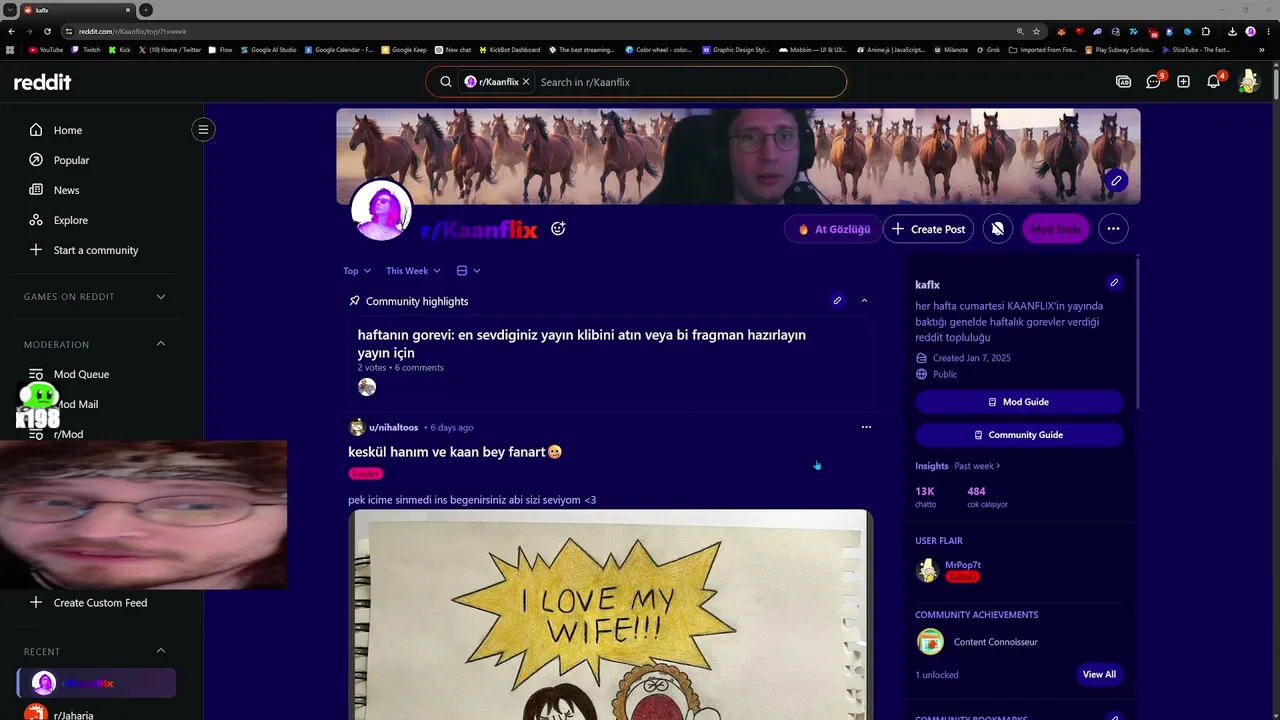
Task: Bookmark this page with the star icon
Action: 1037,31
